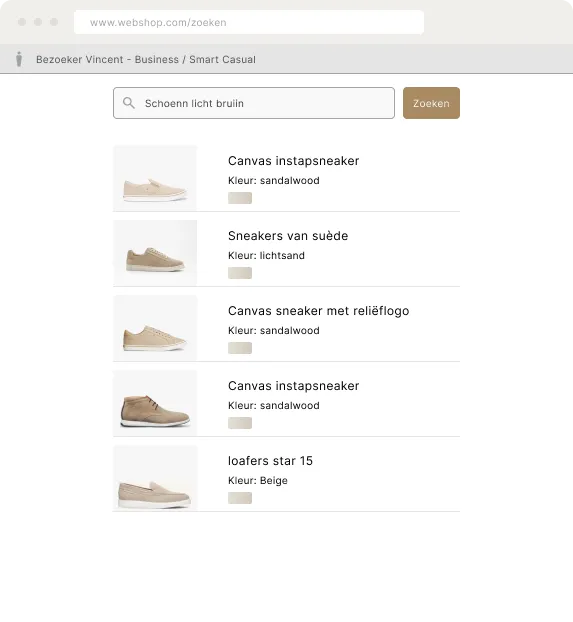Pick the Beige swatch under loafers star 15
This screenshot has height=622, width=573.
[x=240, y=498]
